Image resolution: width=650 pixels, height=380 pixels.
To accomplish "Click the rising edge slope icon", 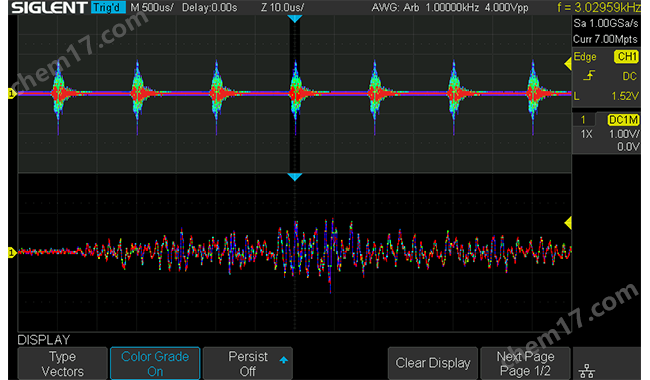I will (589, 76).
